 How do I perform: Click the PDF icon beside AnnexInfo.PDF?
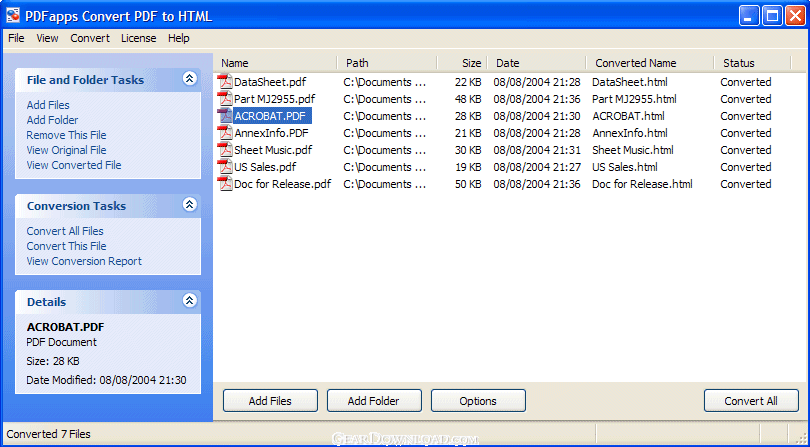tap(225, 133)
